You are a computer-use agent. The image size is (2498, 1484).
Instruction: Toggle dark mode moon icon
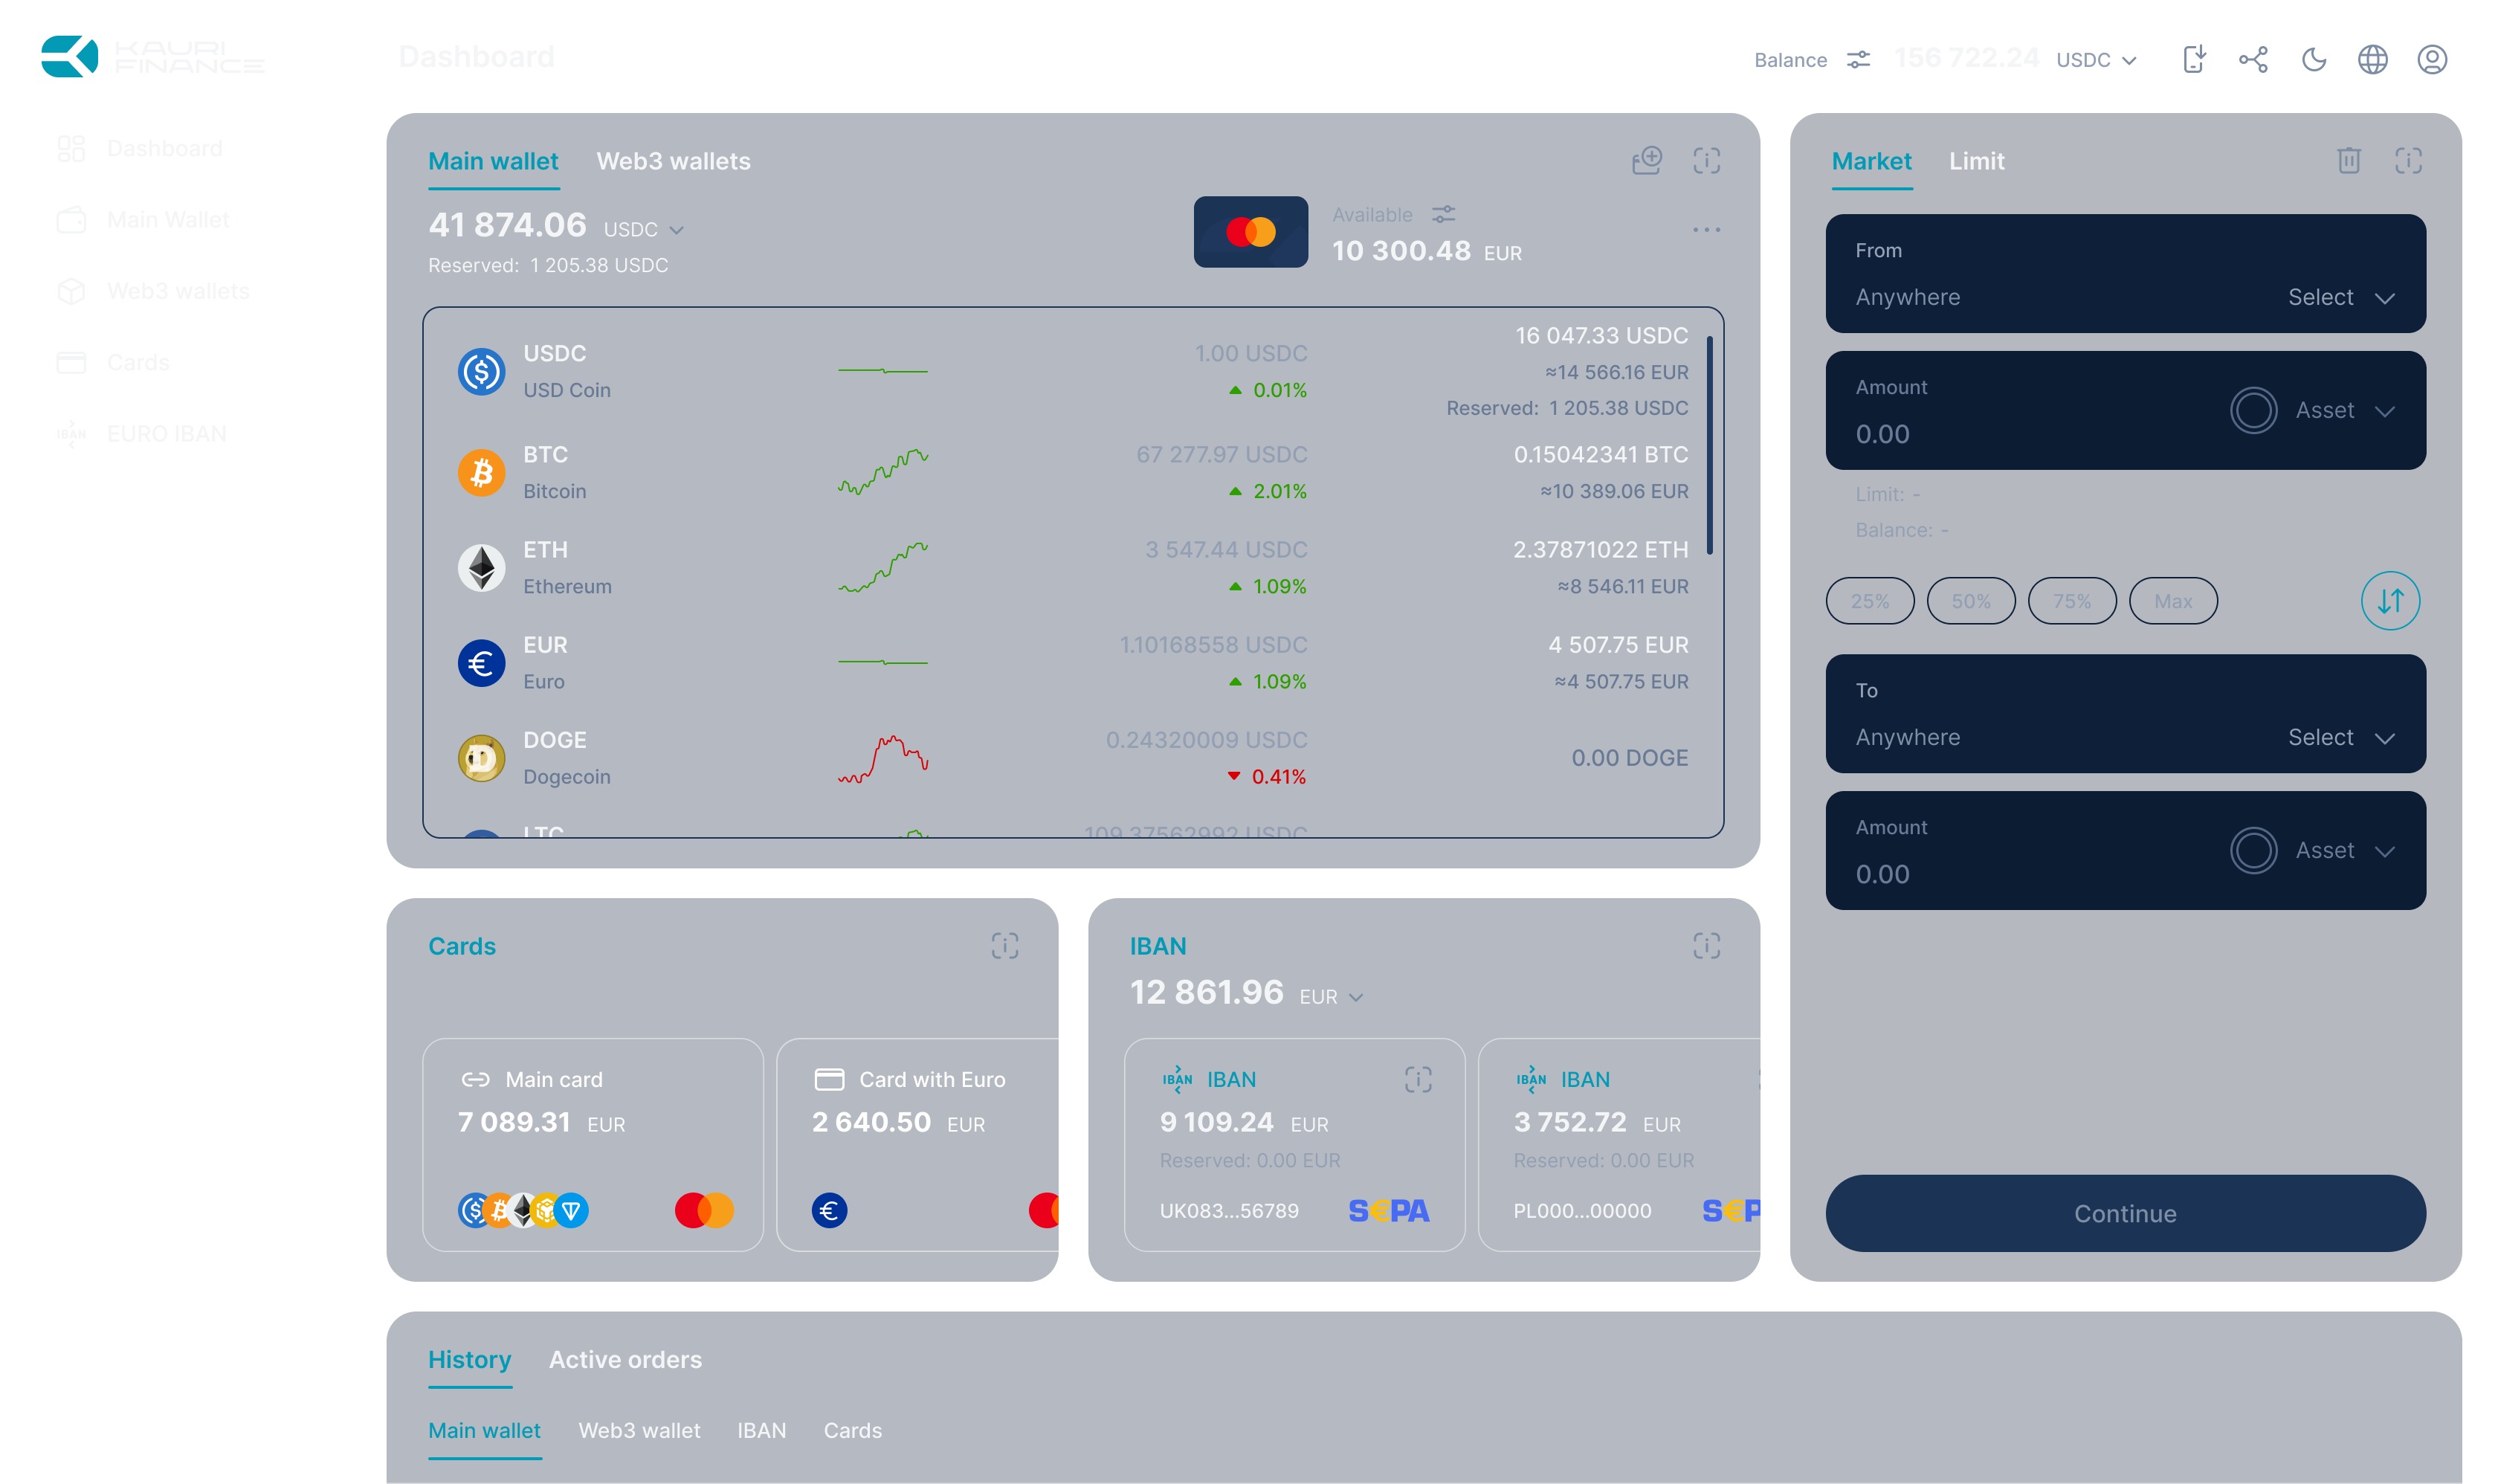coord(2313,60)
